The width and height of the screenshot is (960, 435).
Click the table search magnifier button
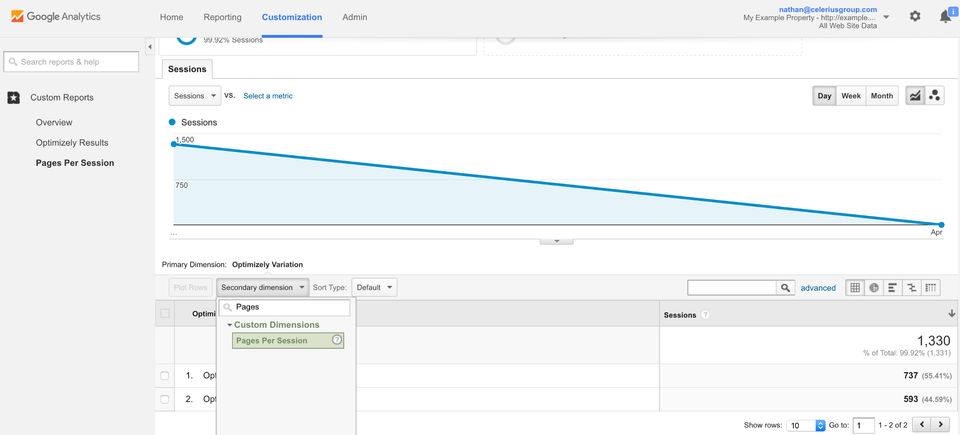pyautogui.click(x=786, y=288)
